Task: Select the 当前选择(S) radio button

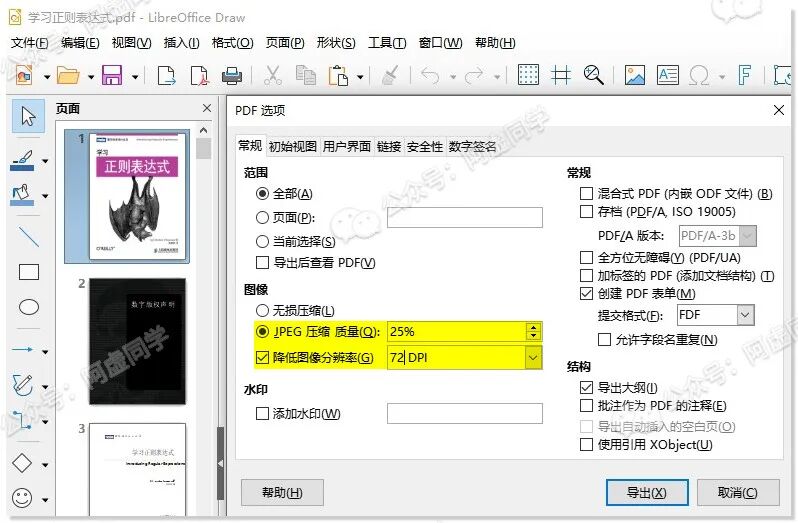Action: coord(262,241)
